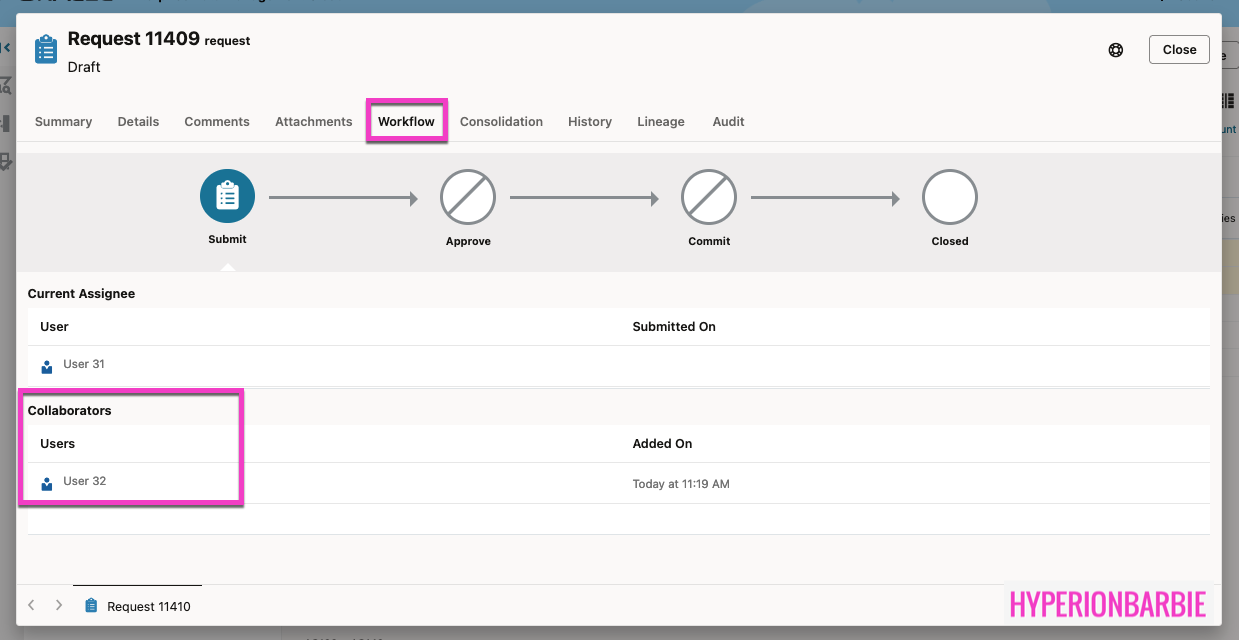Screen dimensions: 1239x640
Task: Click the Request 11410 clipboard icon
Action: 92,606
